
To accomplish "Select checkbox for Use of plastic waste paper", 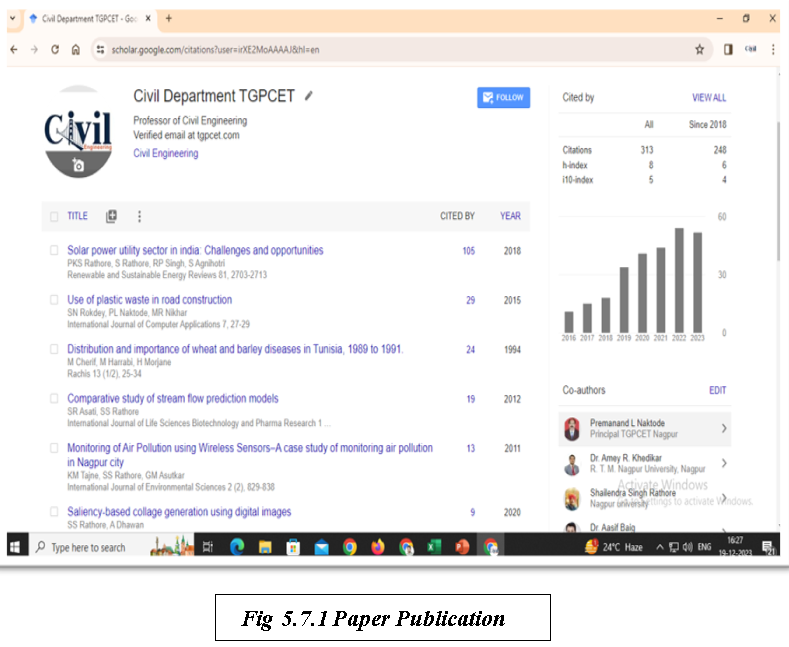I will click(x=54, y=300).
